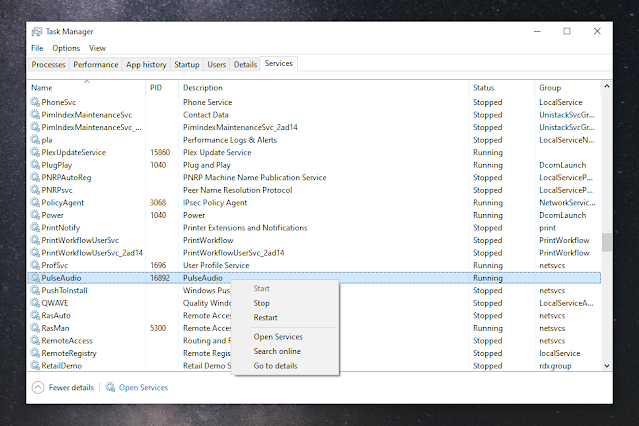
Task: Click the PhoneSvc service gear icon
Action: pyautogui.click(x=35, y=102)
